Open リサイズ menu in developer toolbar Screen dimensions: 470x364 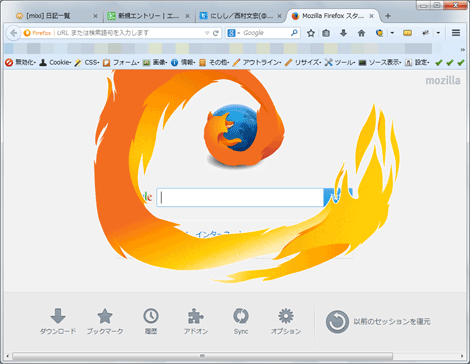(303, 62)
